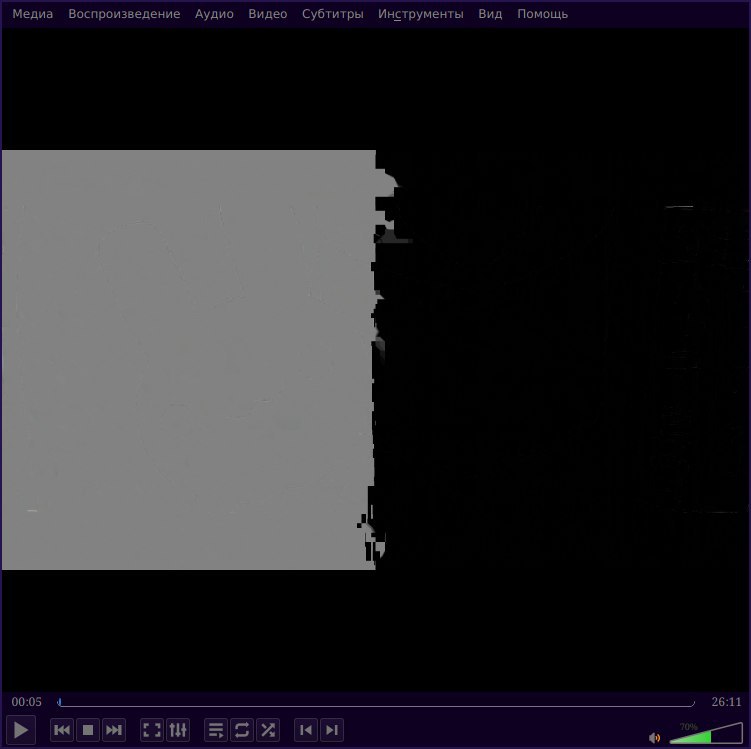Viewport: 751px width, 749px height.
Task: Open the Видео menu
Action: point(268,14)
